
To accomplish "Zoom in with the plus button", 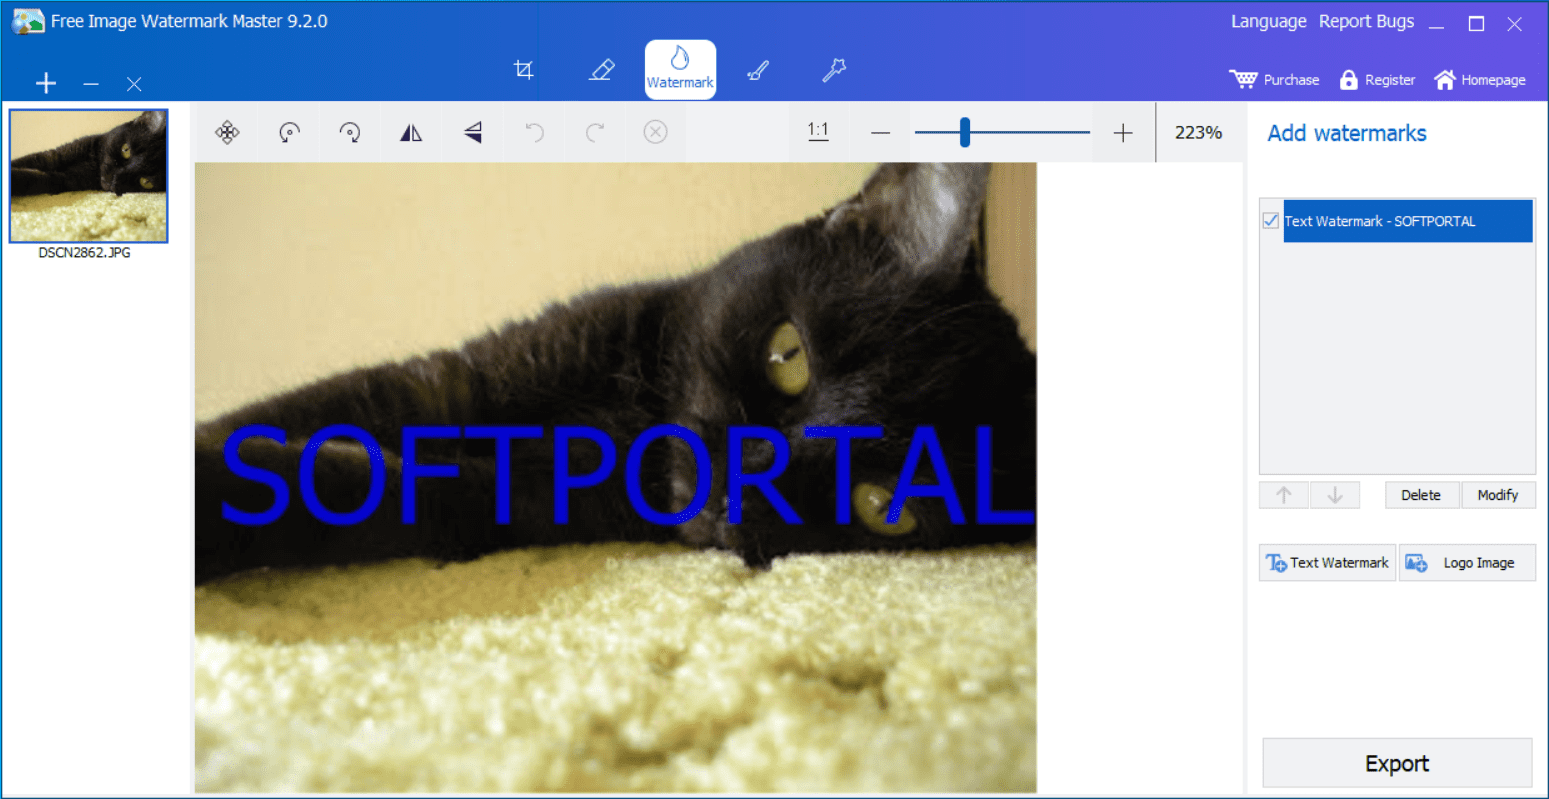I will click(1123, 133).
